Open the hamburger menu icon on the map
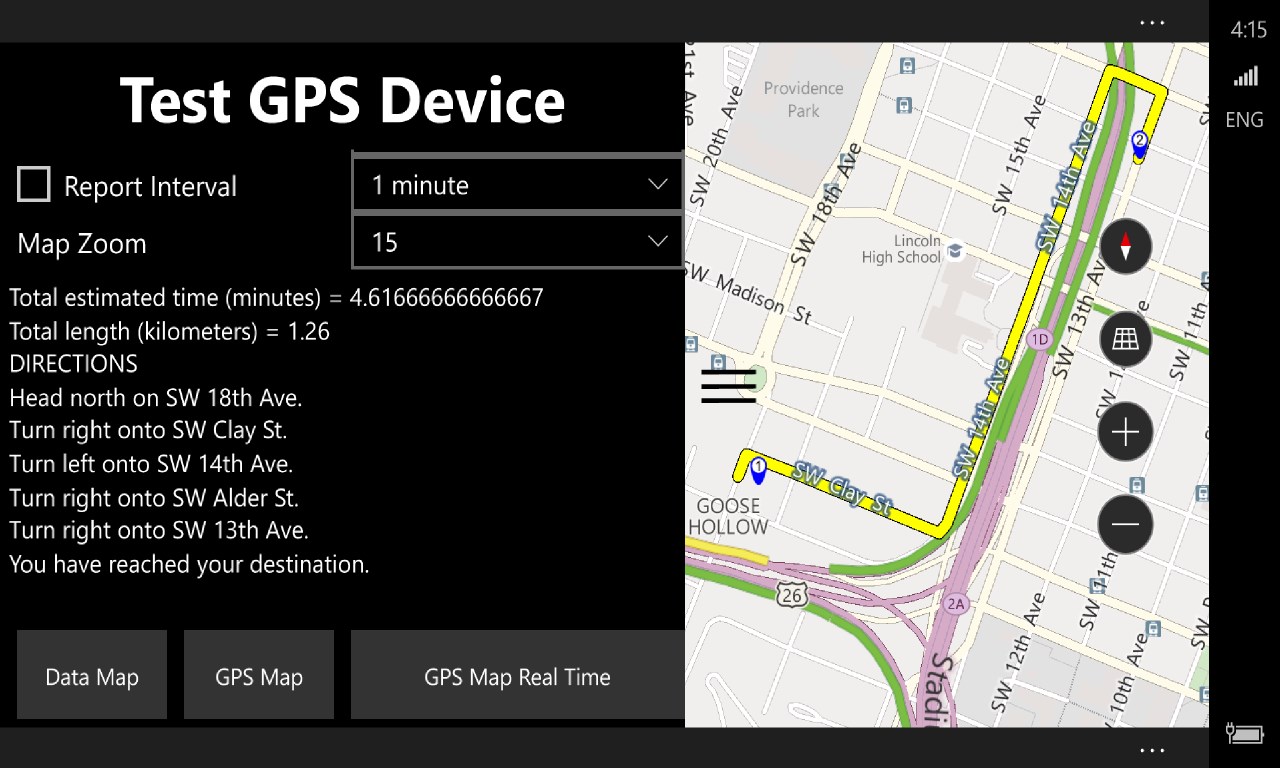Viewport: 1280px width, 768px height. pyautogui.click(x=728, y=386)
